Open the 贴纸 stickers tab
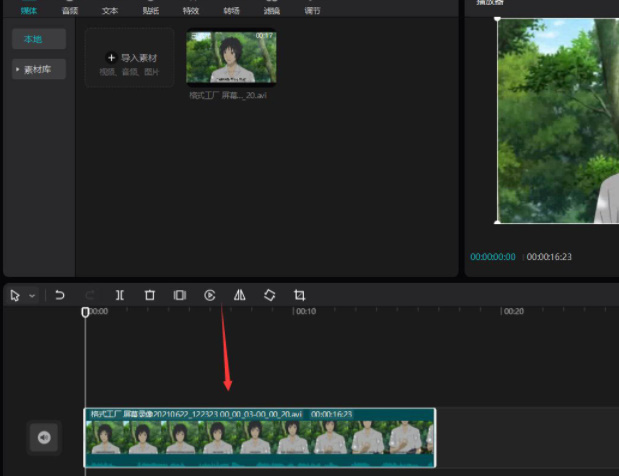The width and height of the screenshot is (619, 476). pyautogui.click(x=150, y=10)
